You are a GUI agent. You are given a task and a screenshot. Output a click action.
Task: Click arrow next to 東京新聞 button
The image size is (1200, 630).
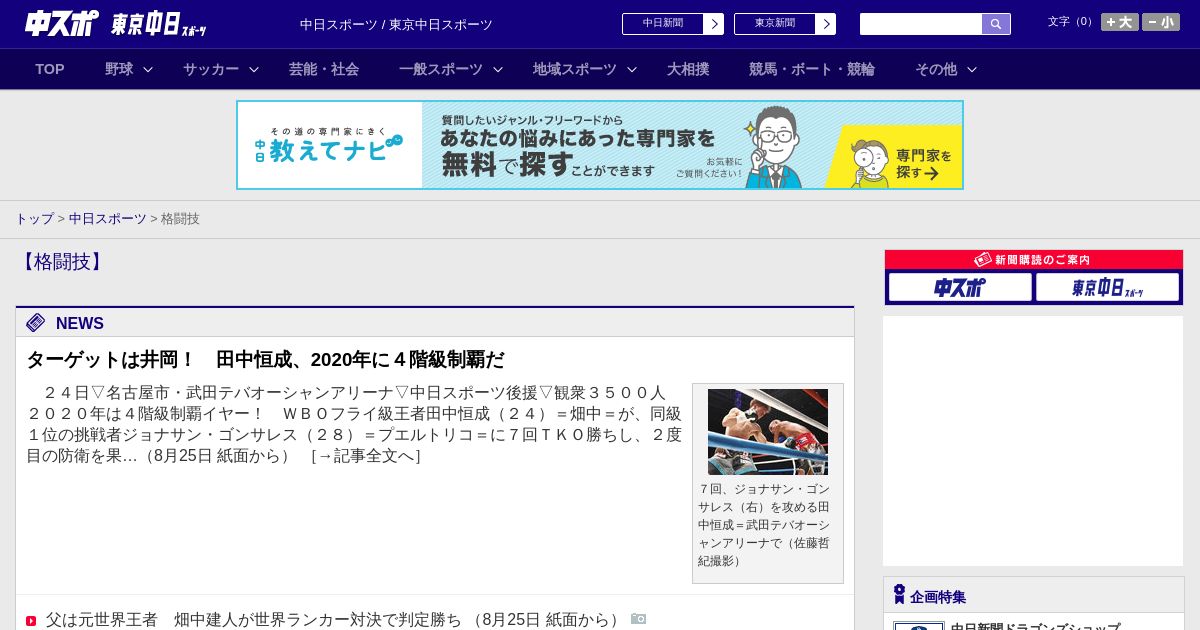[826, 24]
